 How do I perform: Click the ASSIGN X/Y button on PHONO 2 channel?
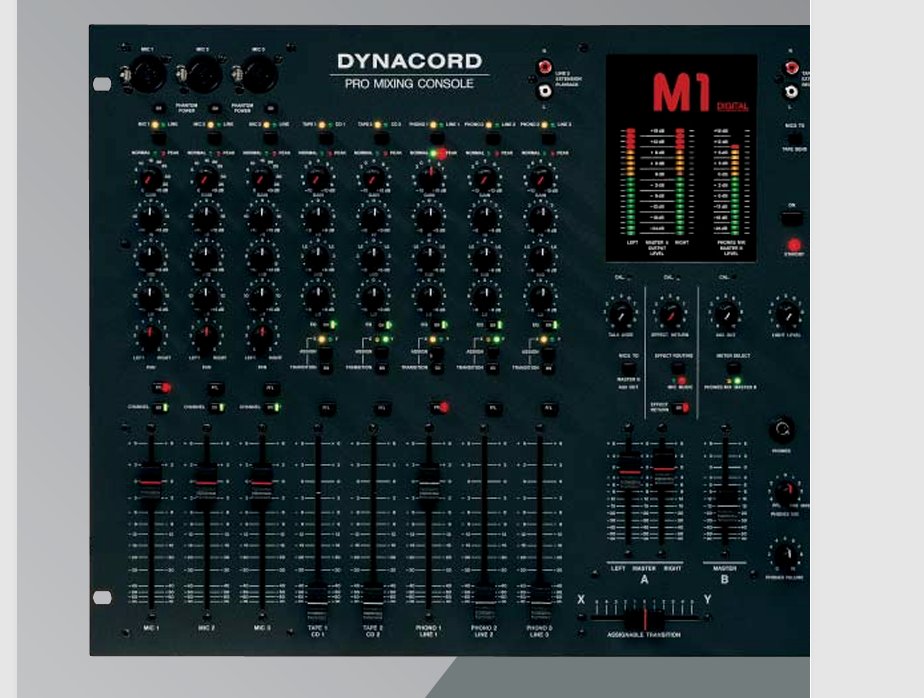point(493,353)
